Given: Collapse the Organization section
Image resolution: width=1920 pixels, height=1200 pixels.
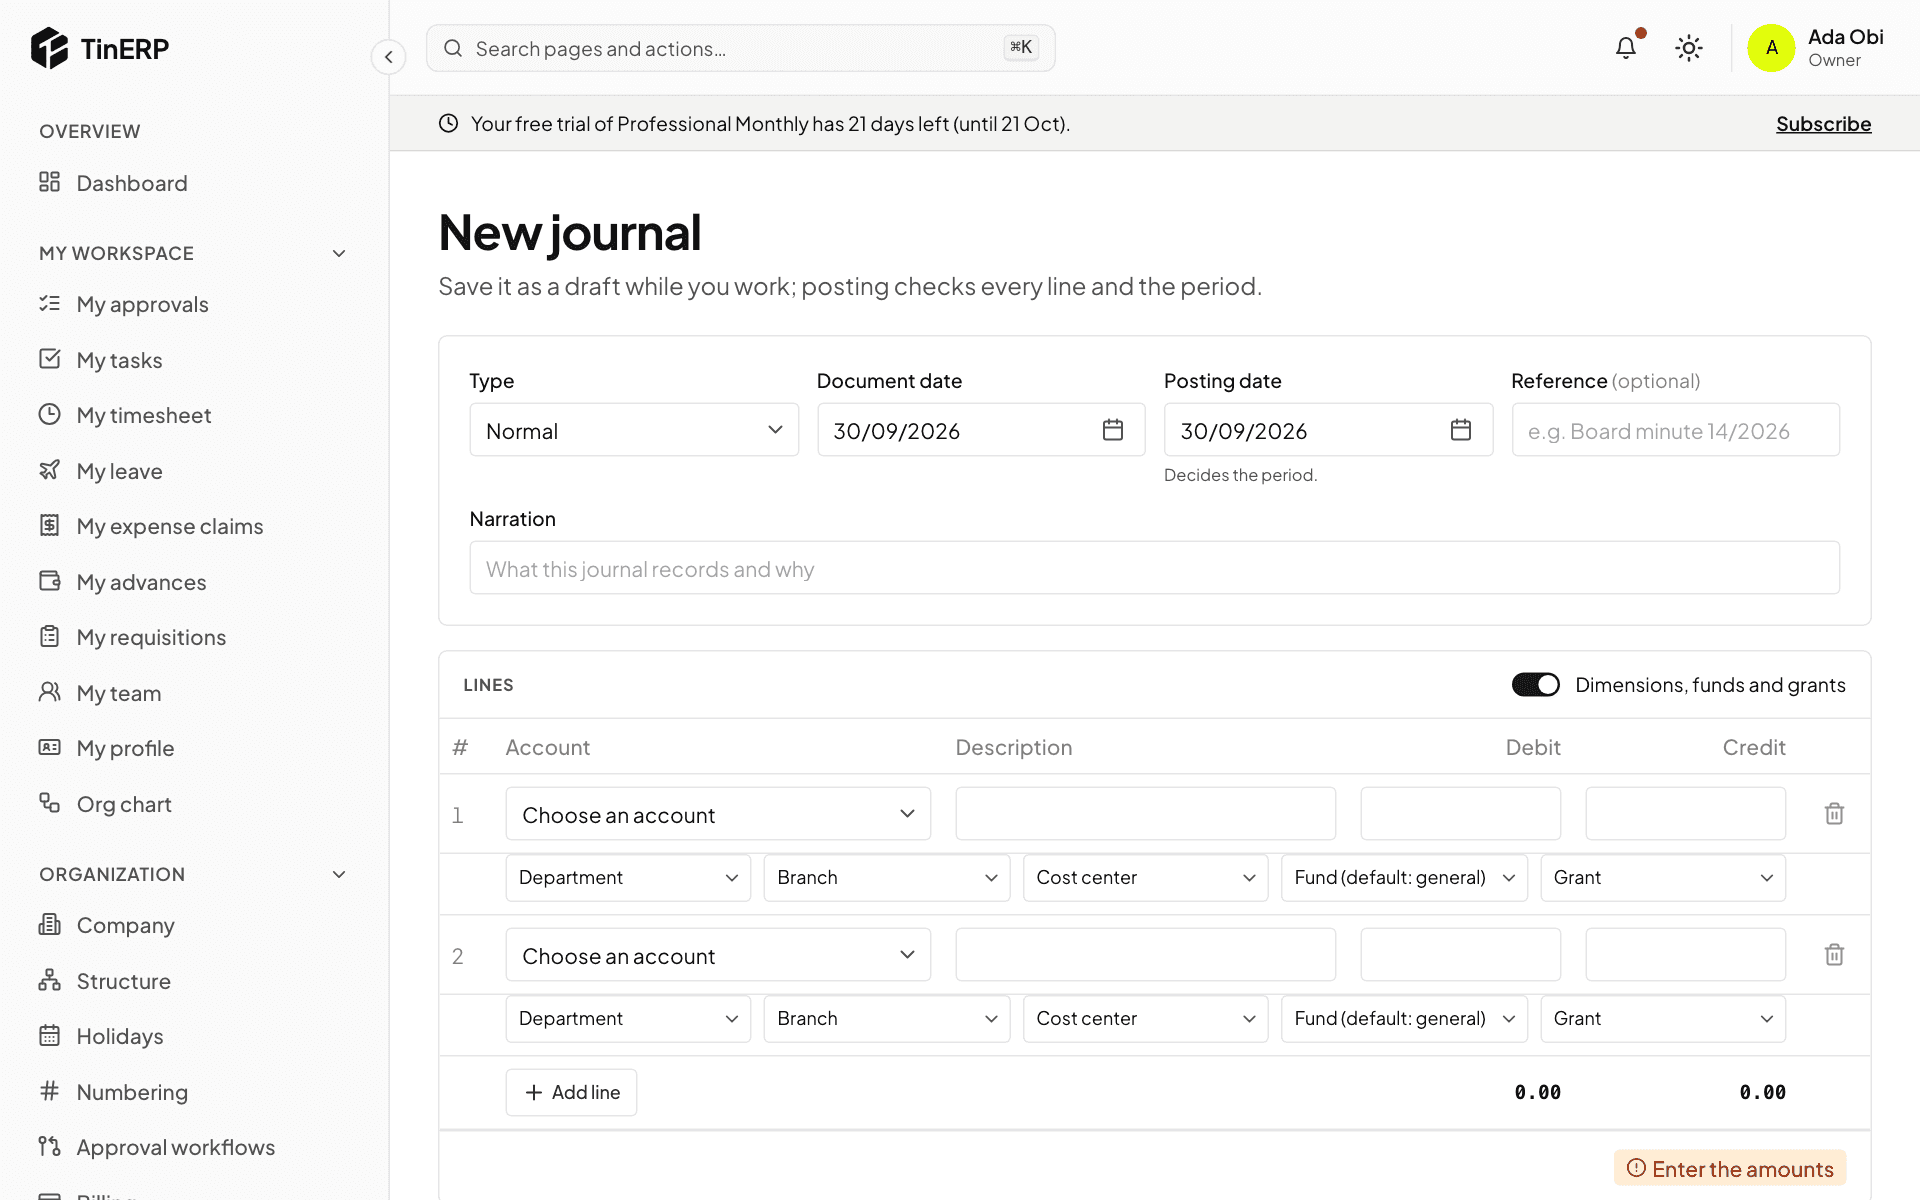Looking at the screenshot, I should pyautogui.click(x=339, y=874).
